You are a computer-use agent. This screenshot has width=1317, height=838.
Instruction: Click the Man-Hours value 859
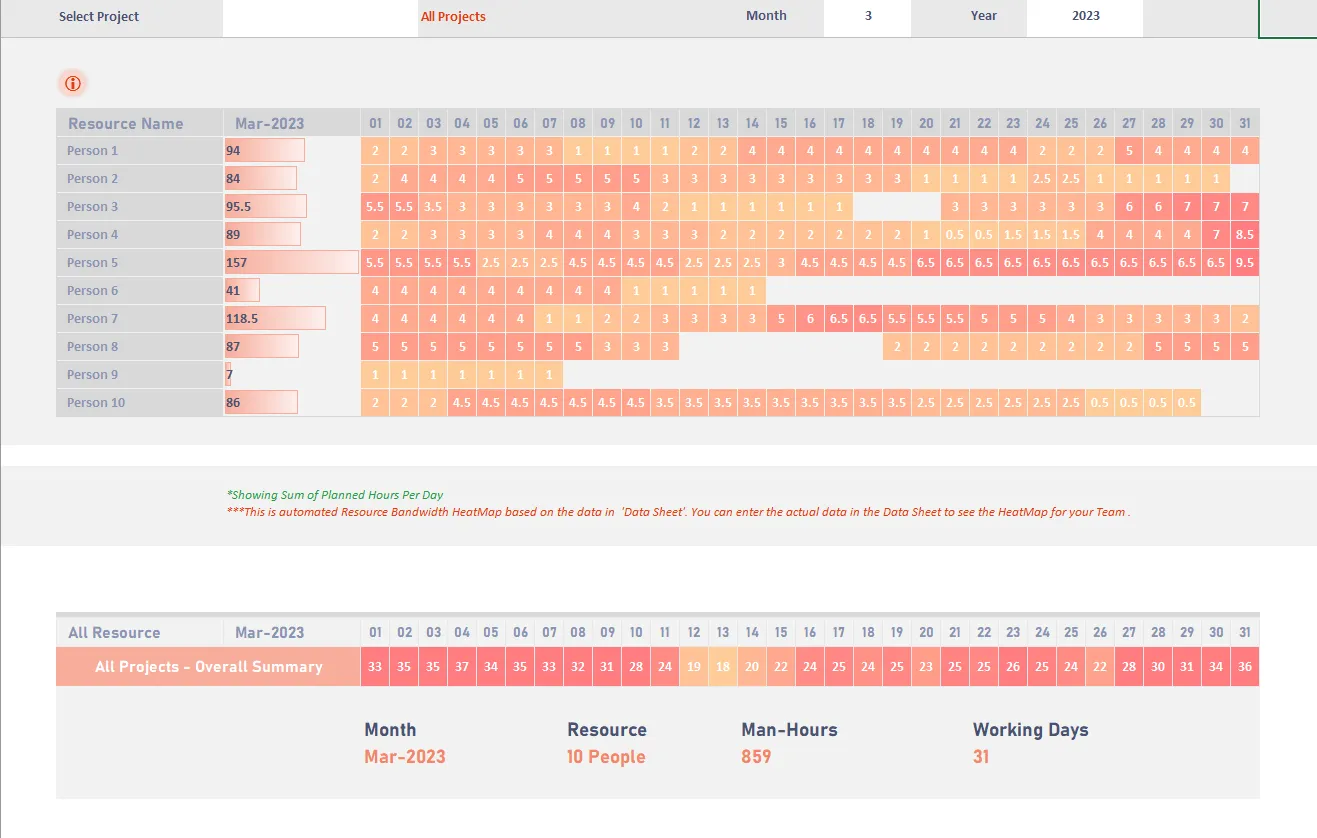click(x=756, y=757)
